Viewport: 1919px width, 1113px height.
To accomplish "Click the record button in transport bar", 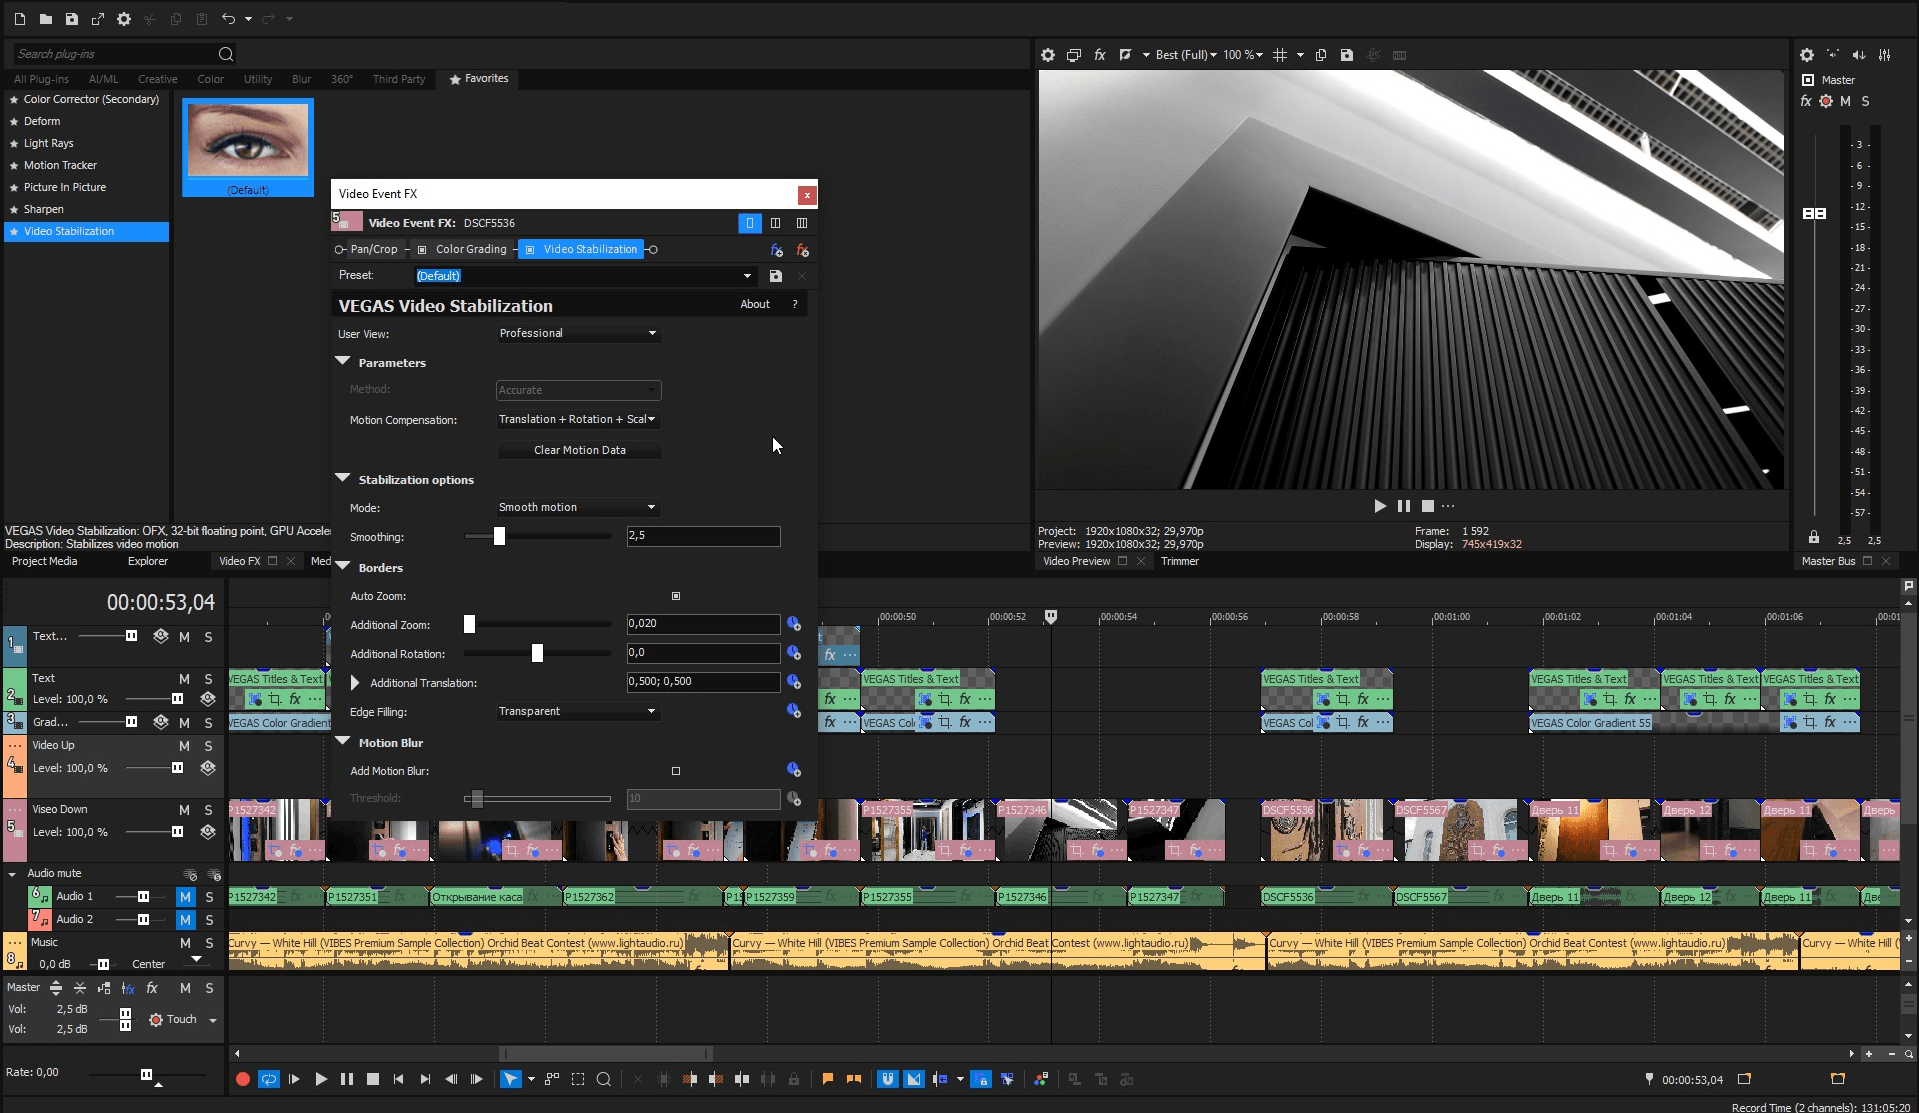I will coord(243,1079).
